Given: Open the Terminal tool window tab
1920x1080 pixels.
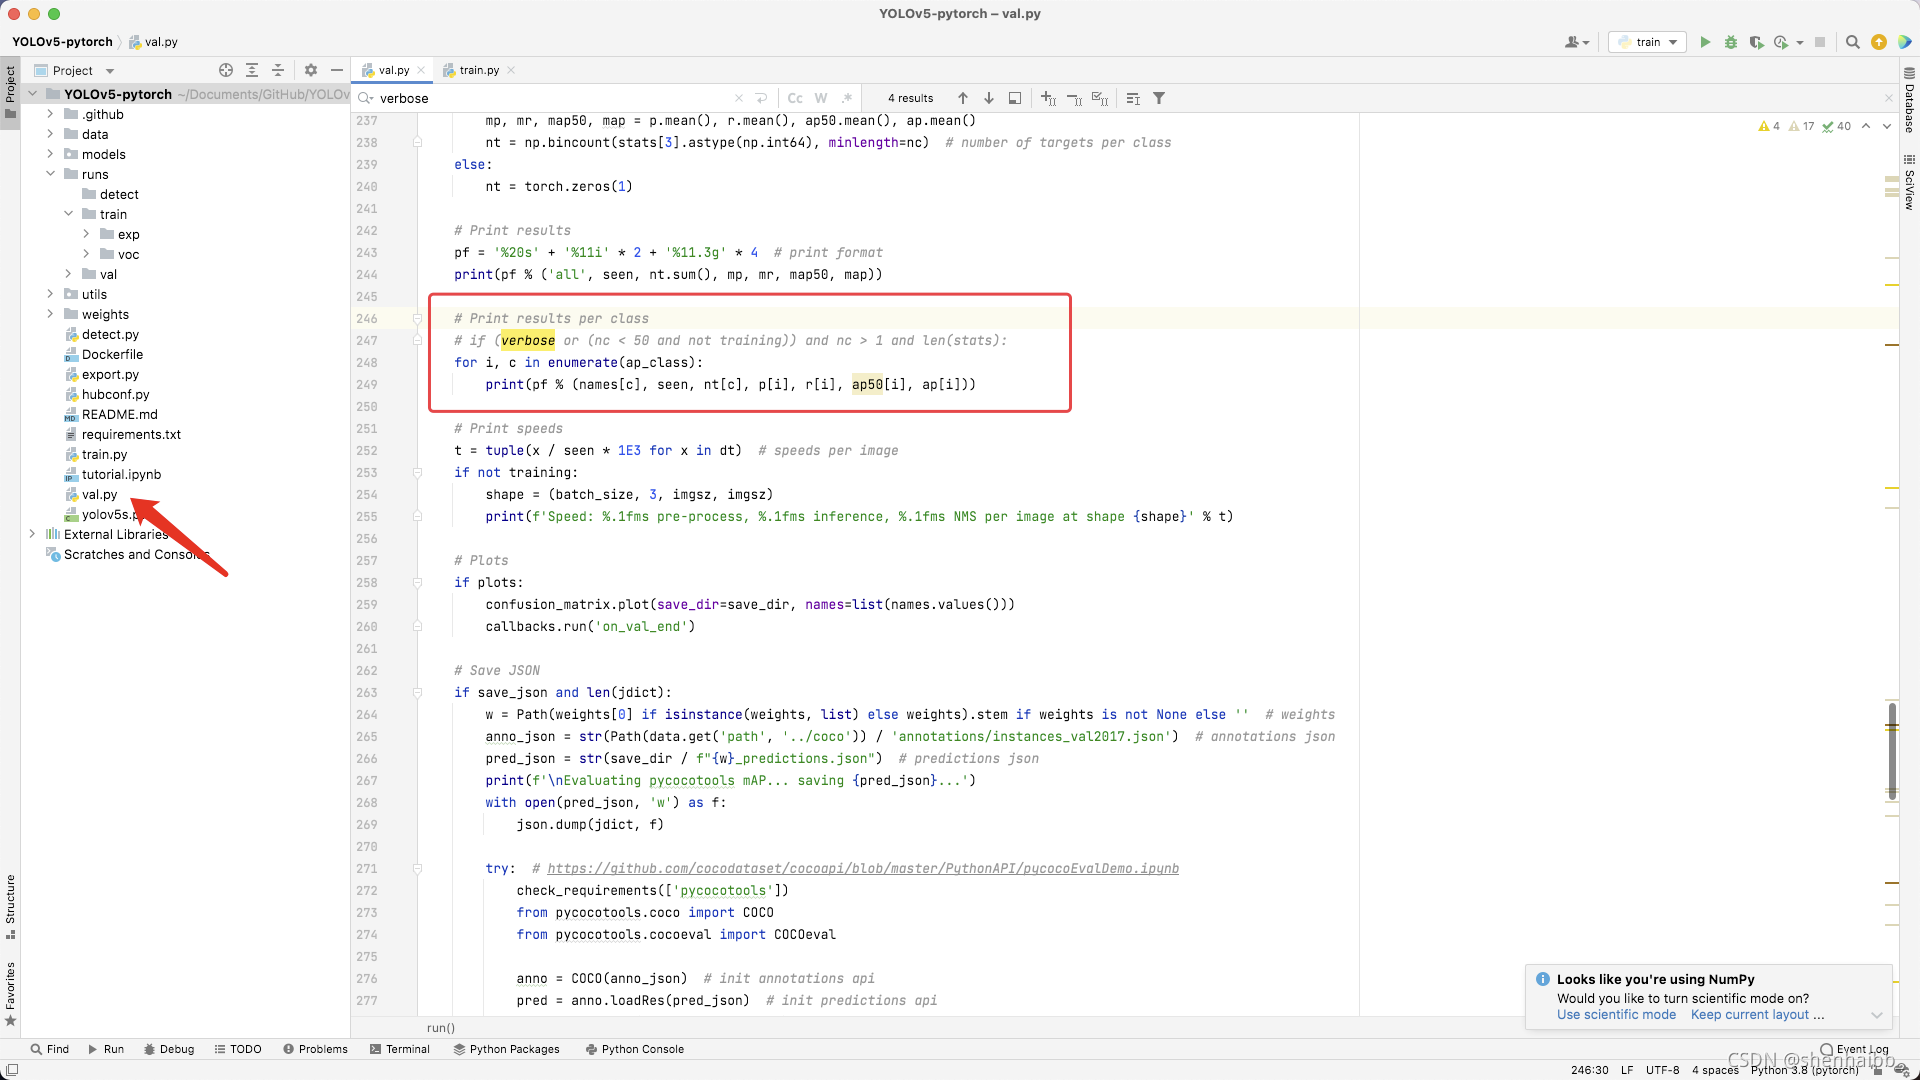Looking at the screenshot, I should point(399,1049).
